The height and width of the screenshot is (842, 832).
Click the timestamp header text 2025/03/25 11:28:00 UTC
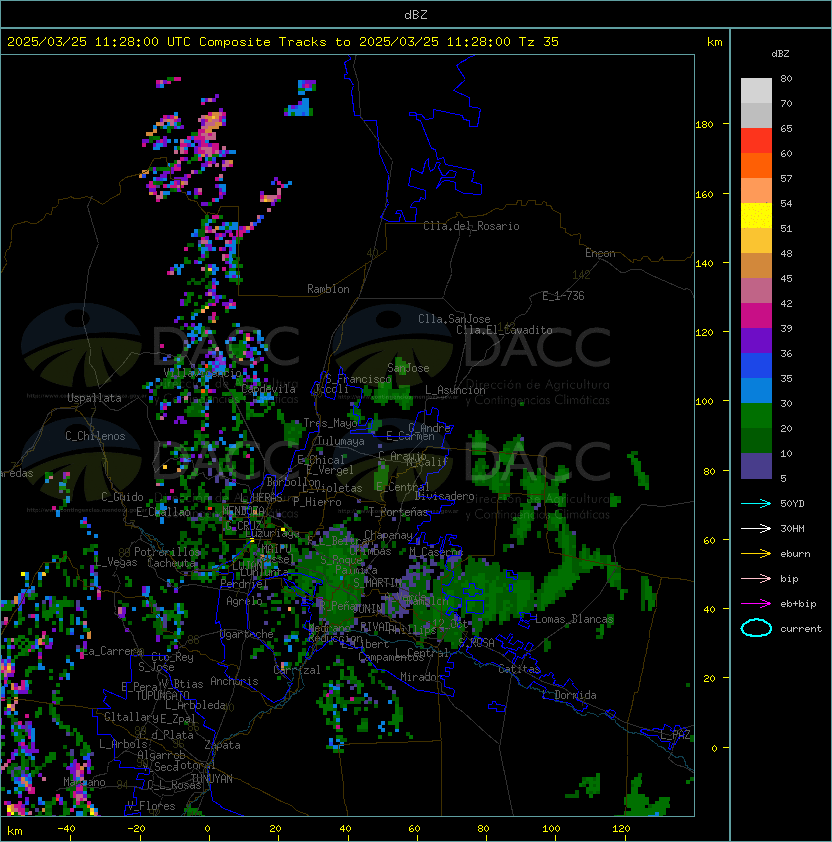pos(99,42)
